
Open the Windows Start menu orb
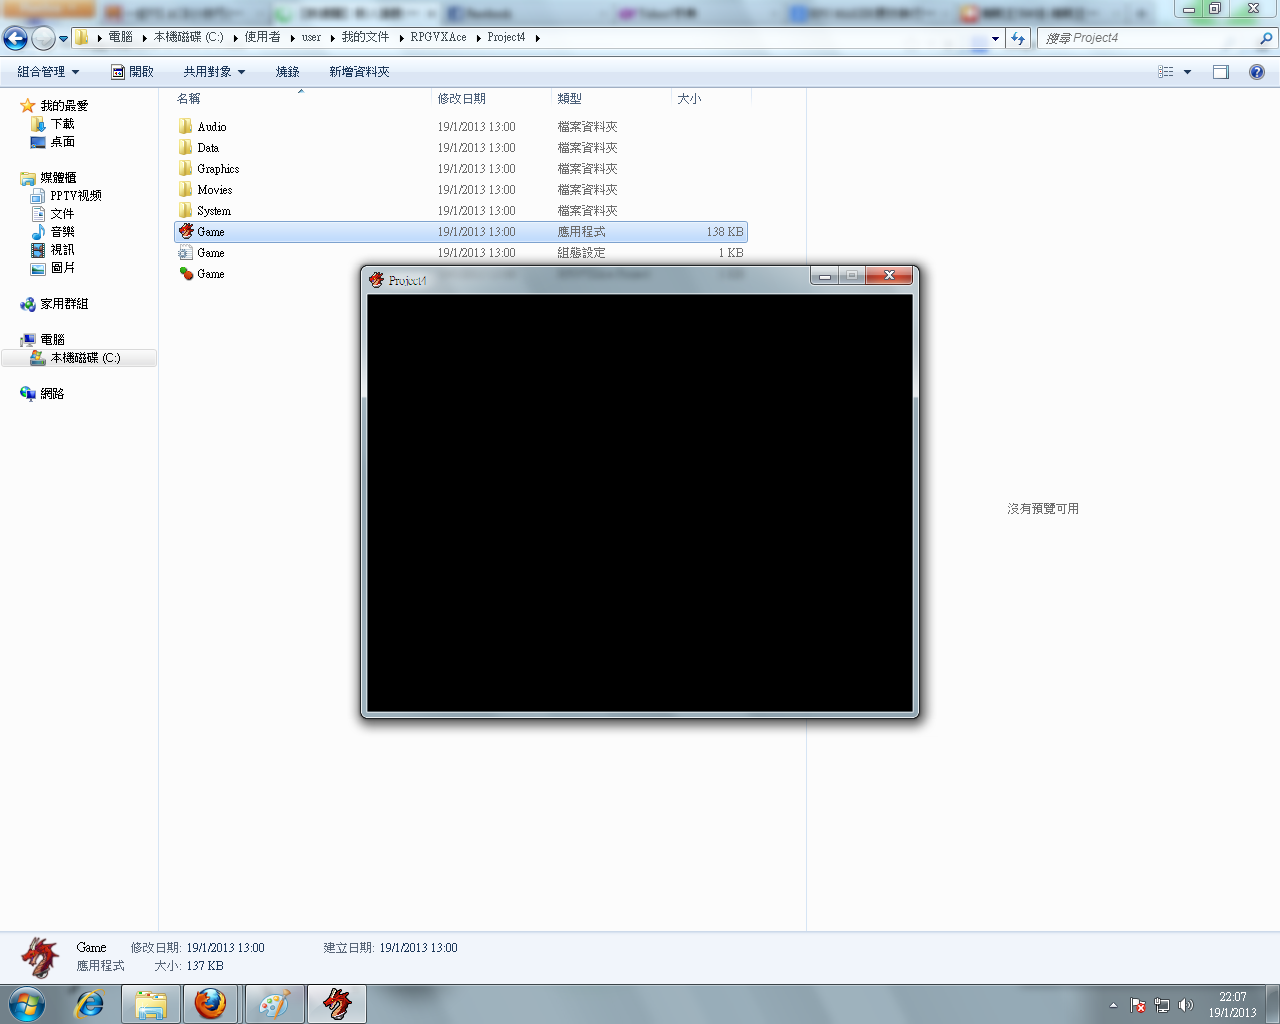tap(27, 1004)
